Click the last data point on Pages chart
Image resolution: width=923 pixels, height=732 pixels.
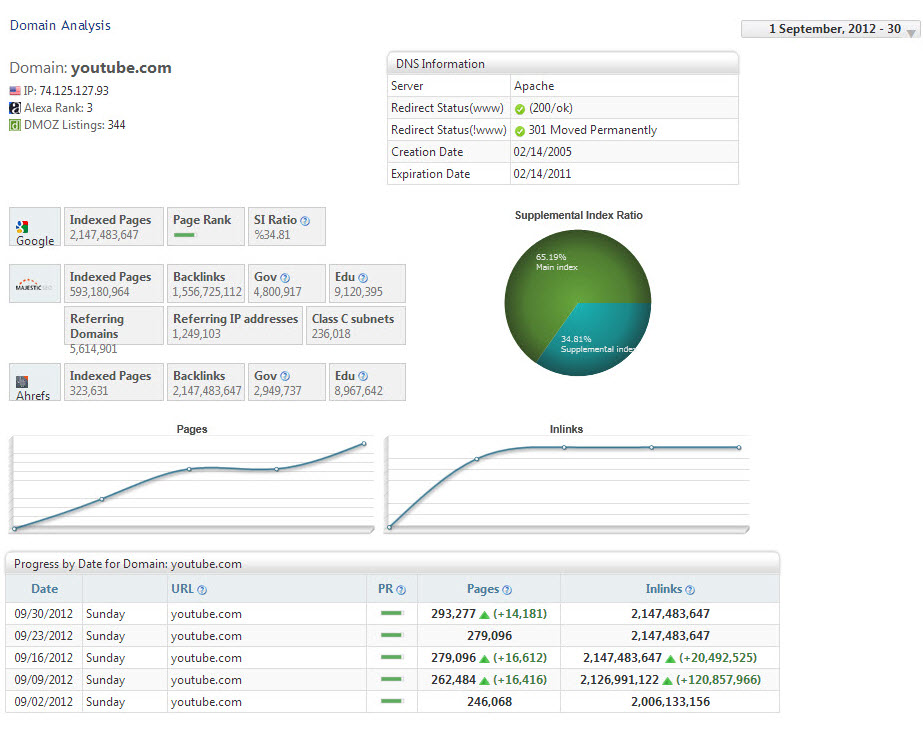tap(364, 443)
